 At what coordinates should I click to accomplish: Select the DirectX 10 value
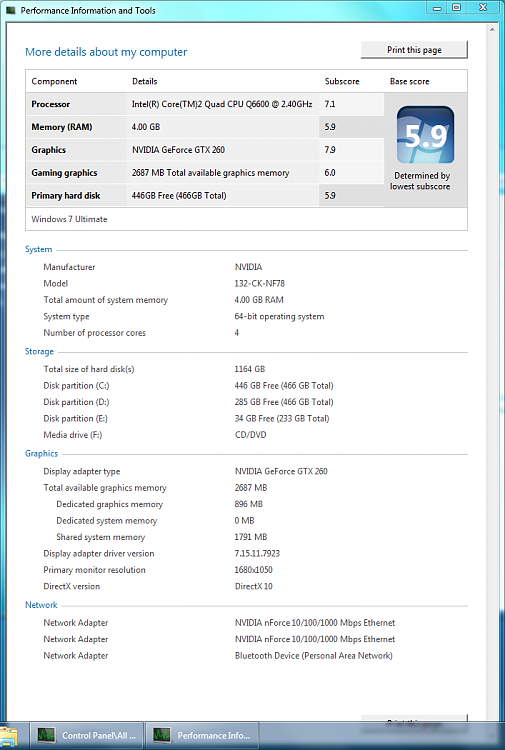click(x=253, y=586)
